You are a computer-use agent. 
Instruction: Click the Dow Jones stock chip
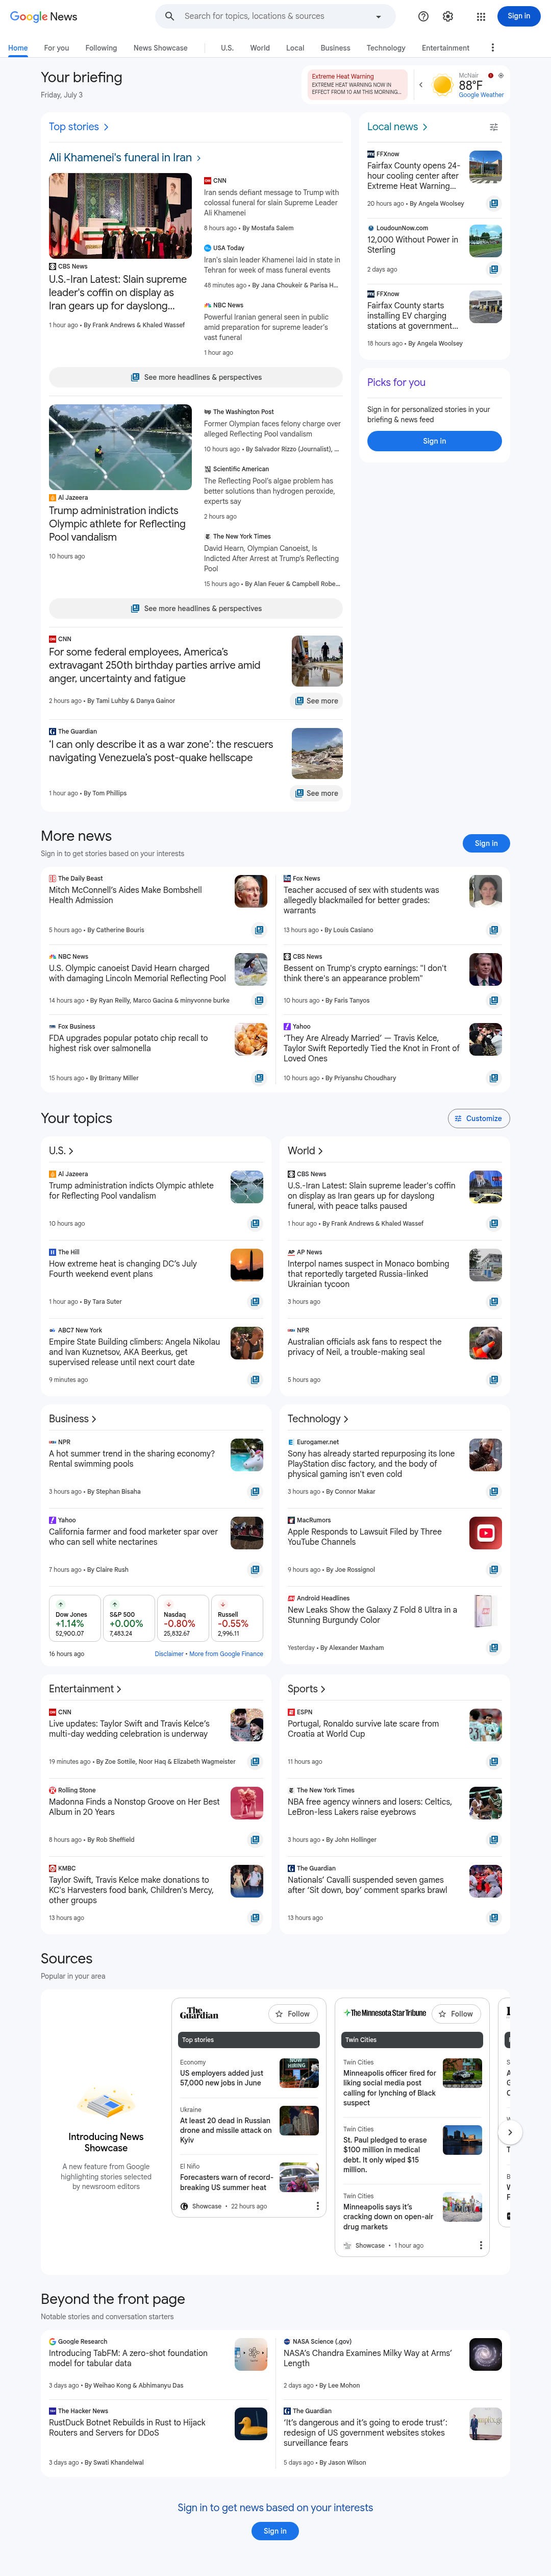74,1618
